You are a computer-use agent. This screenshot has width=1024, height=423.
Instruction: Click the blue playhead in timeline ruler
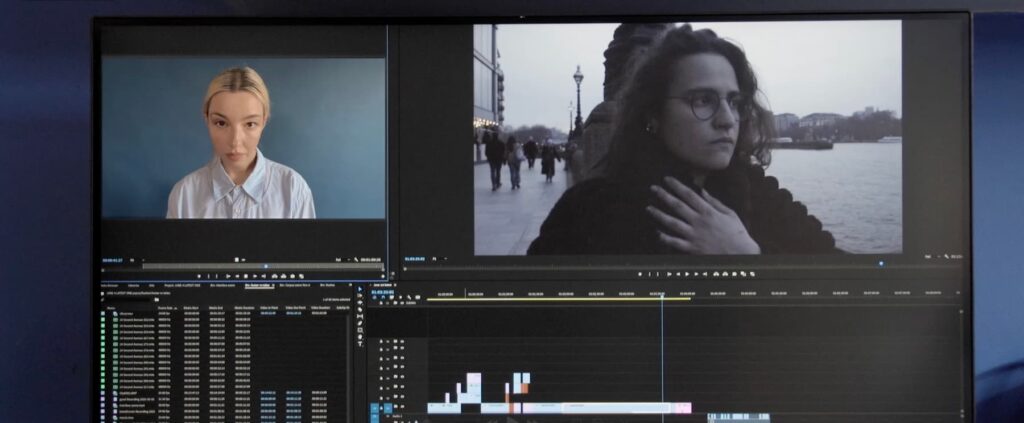pyautogui.click(x=661, y=296)
